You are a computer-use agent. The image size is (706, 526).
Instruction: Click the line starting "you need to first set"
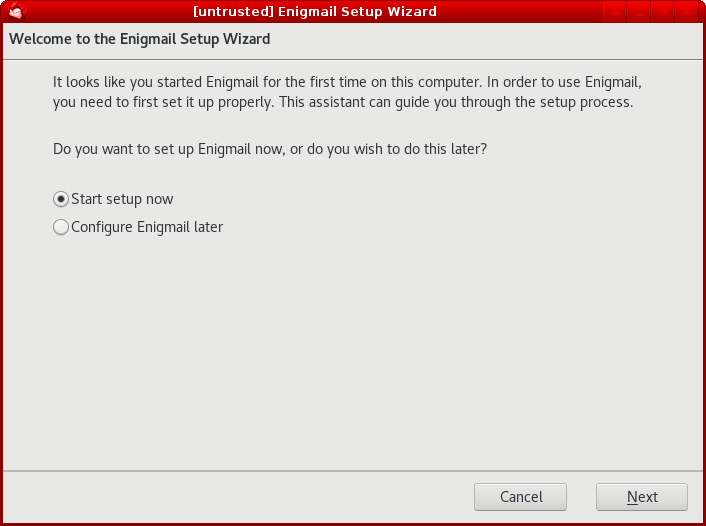pyautogui.click(x=343, y=102)
